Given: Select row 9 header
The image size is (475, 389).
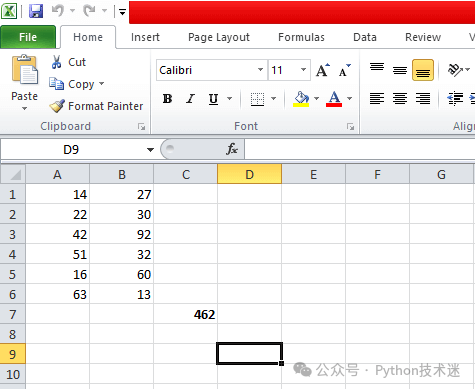Looking at the screenshot, I should coord(13,354).
